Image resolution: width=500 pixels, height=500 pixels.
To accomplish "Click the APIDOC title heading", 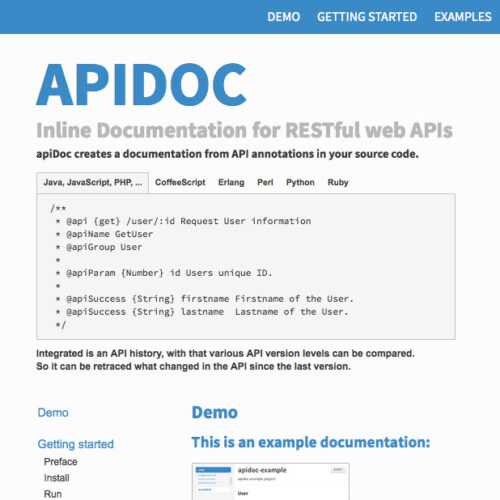I will pyautogui.click(x=142, y=85).
